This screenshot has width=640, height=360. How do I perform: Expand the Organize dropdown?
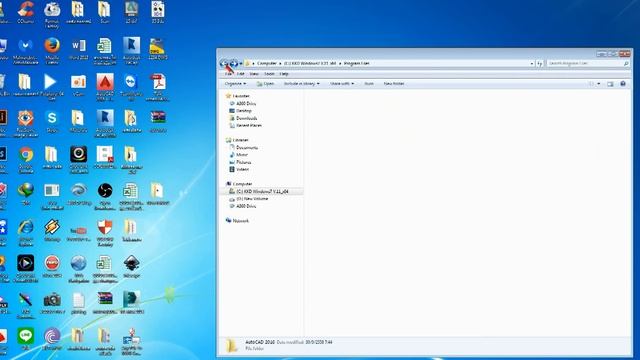pos(235,84)
